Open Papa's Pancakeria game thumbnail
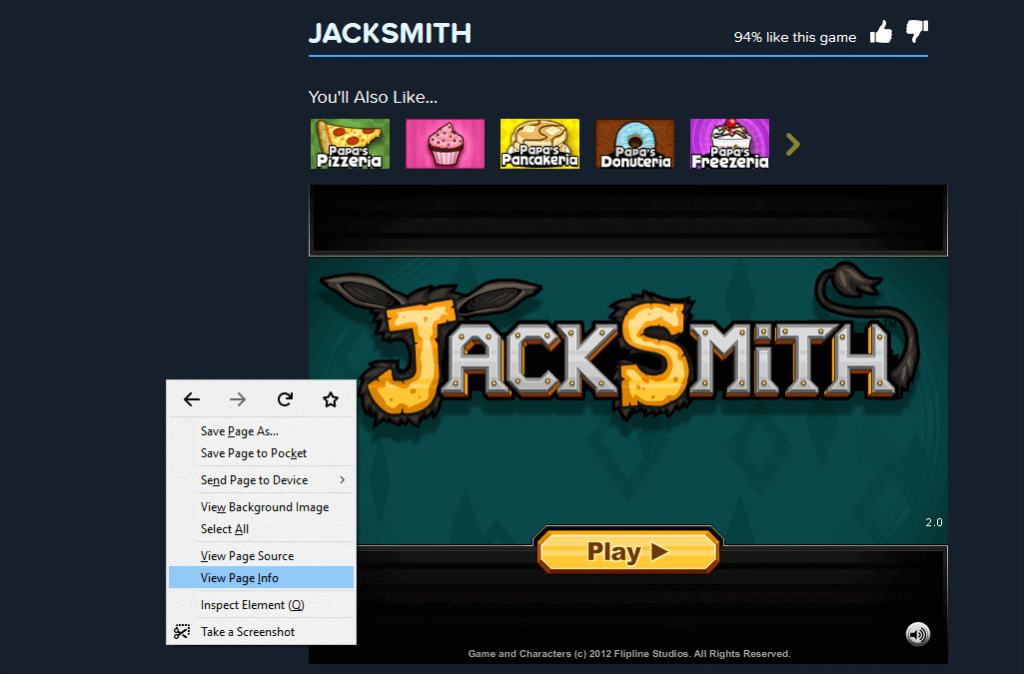Image resolution: width=1024 pixels, height=674 pixels. pyautogui.click(x=539, y=144)
